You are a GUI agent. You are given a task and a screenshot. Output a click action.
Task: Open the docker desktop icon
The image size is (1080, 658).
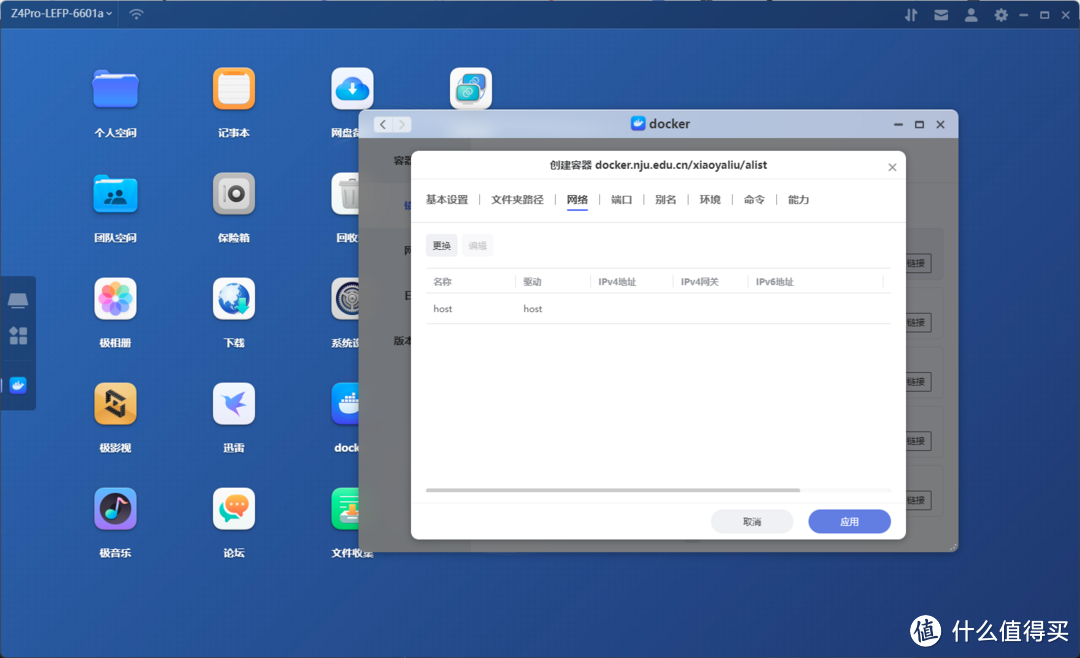click(x=345, y=404)
